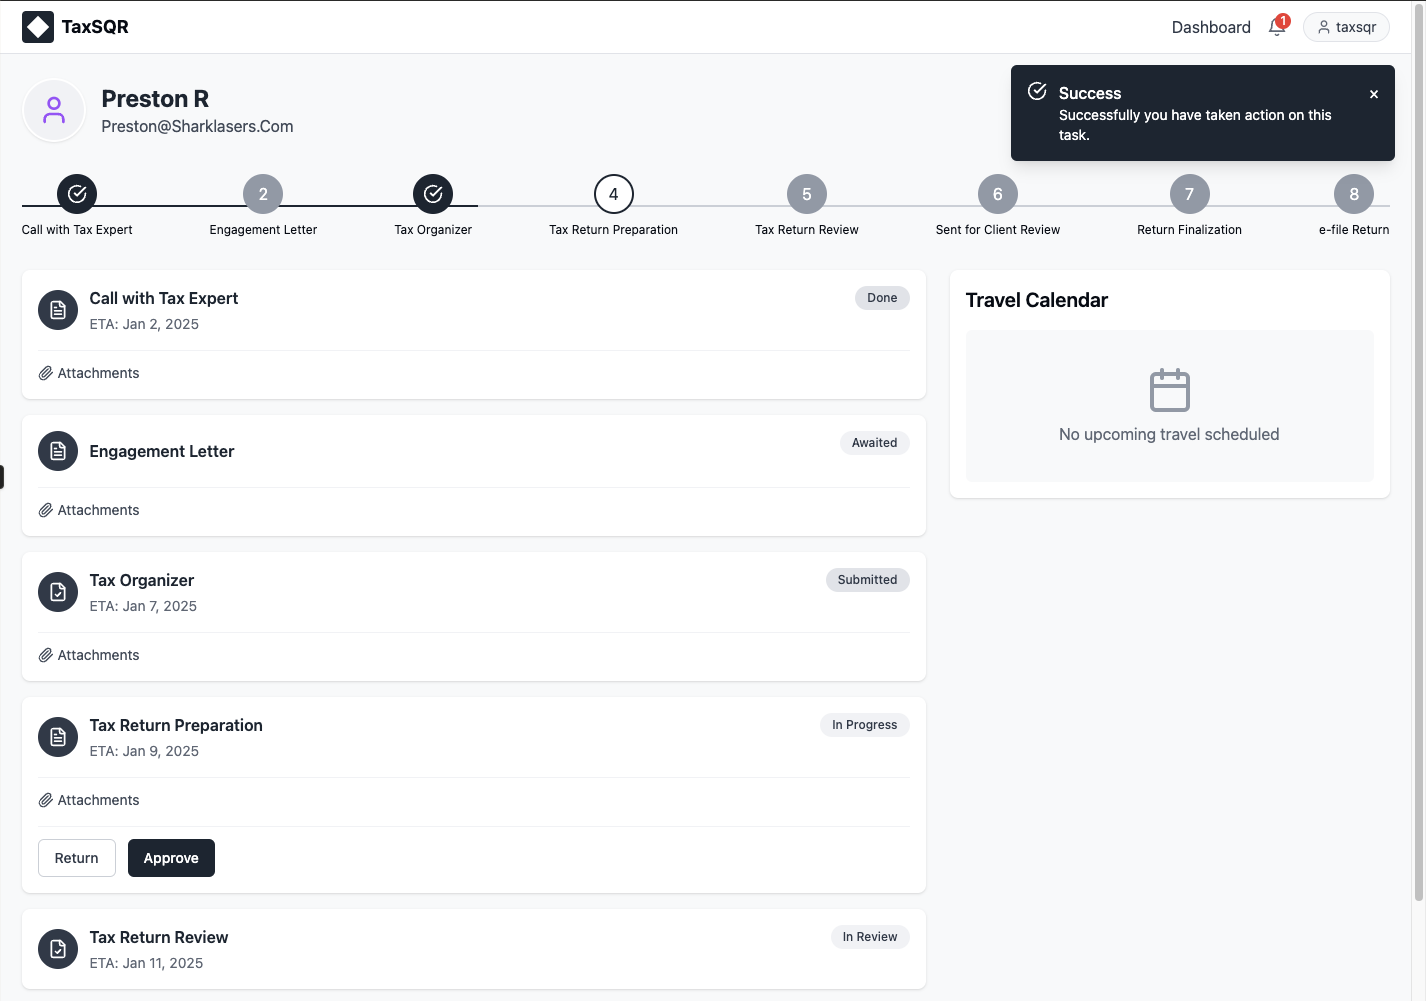Image resolution: width=1426 pixels, height=1001 pixels.
Task: Click the page's vertical scrollbar
Action: point(1418,450)
